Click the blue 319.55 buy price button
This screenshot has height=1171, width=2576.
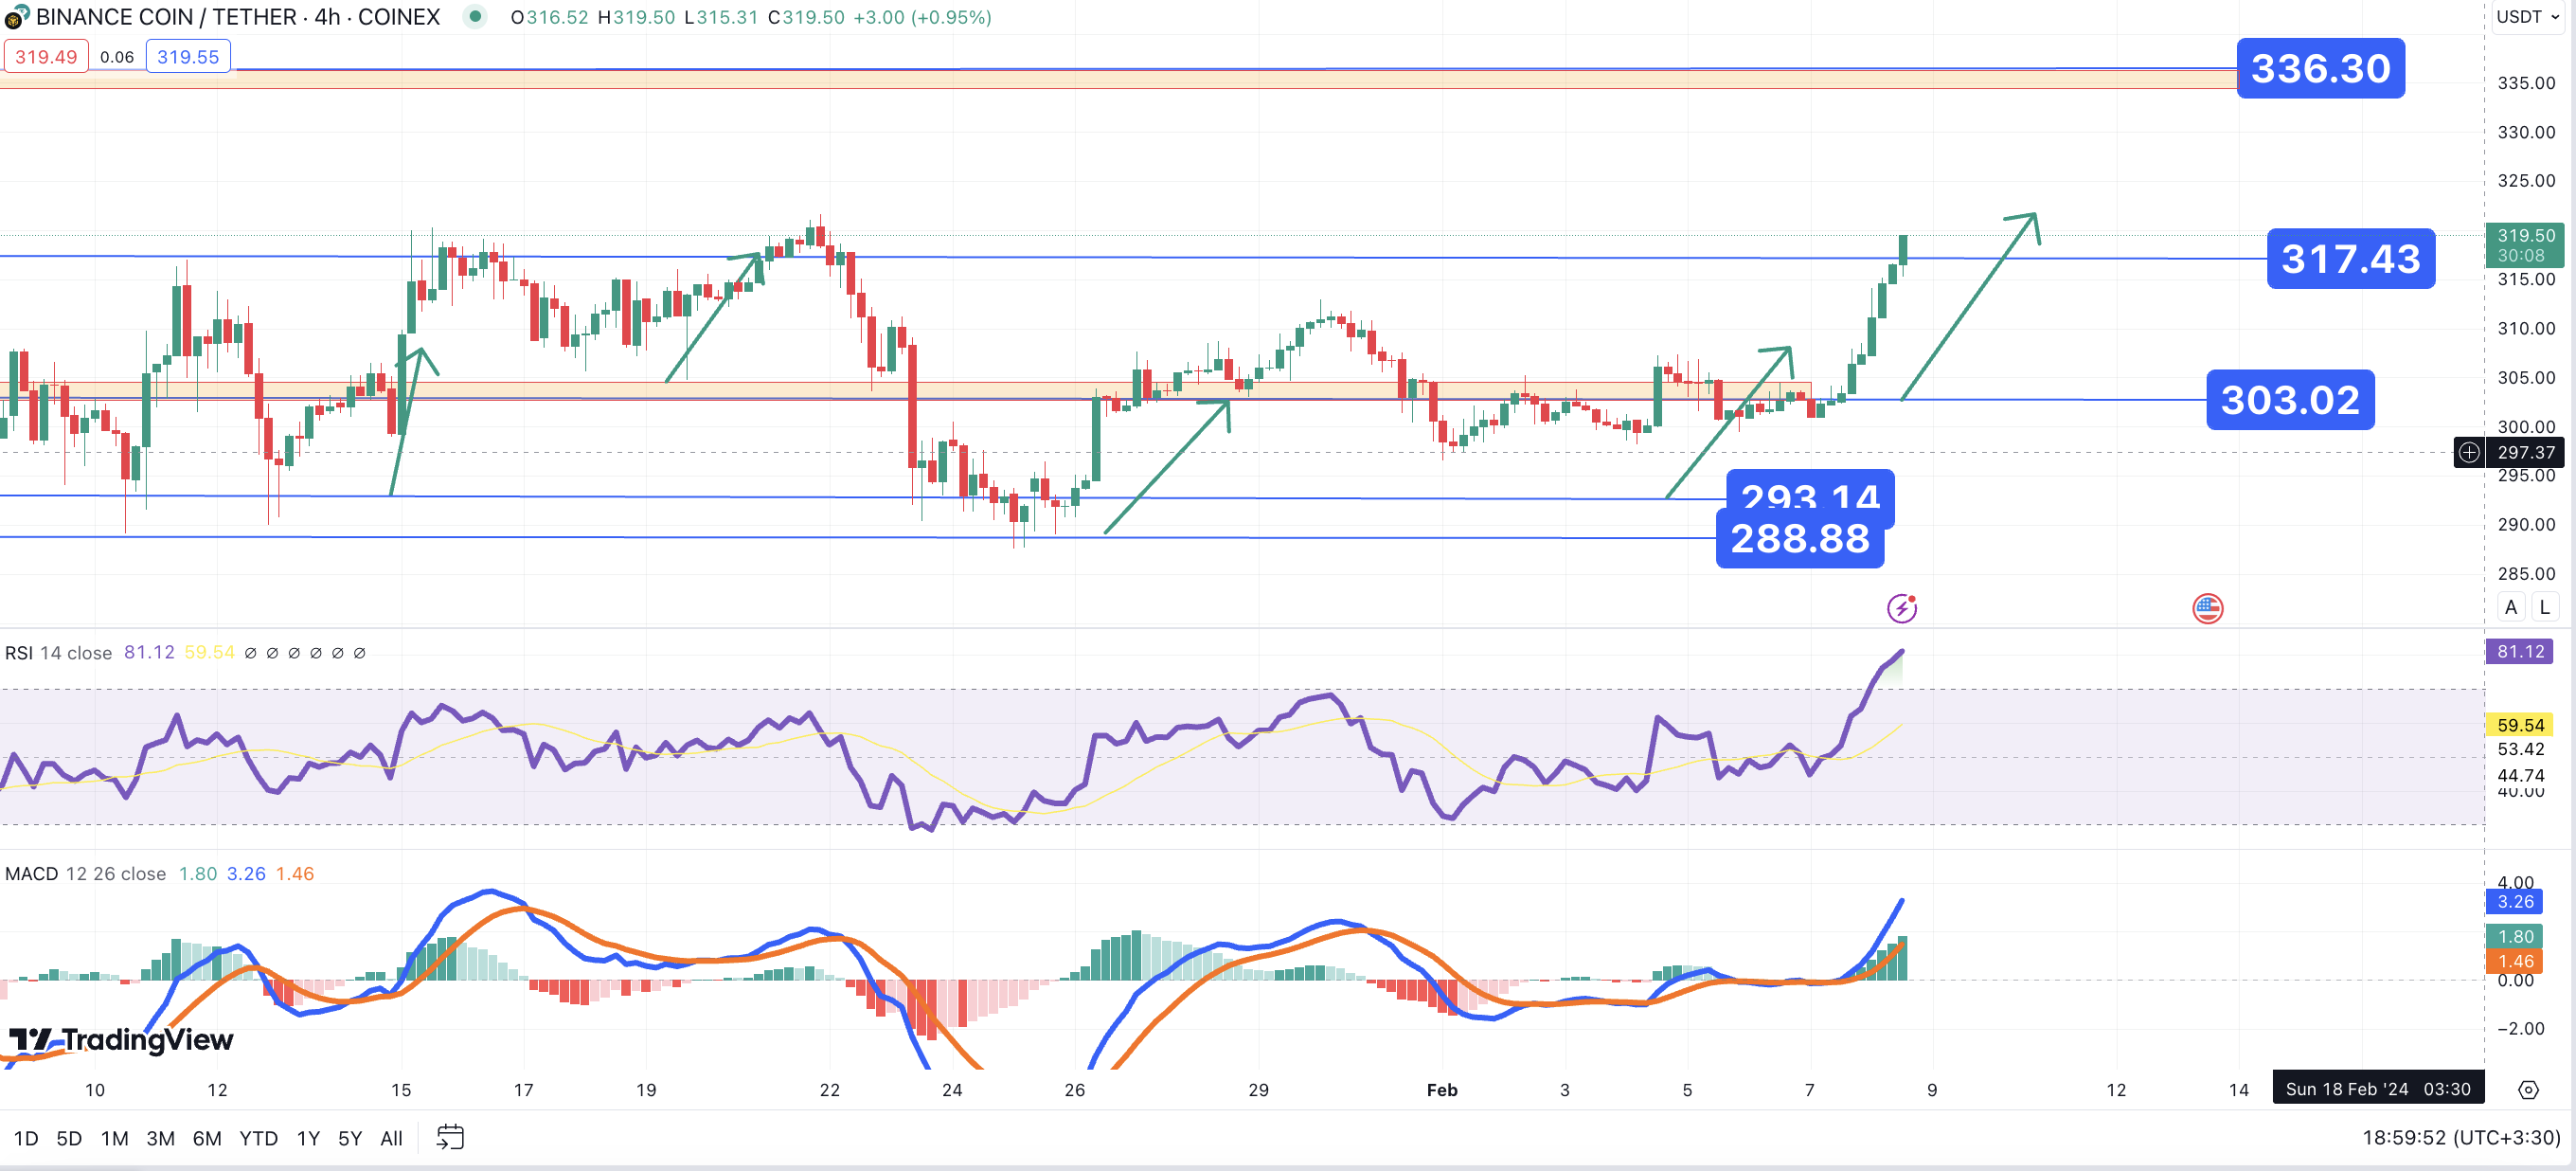(x=188, y=56)
